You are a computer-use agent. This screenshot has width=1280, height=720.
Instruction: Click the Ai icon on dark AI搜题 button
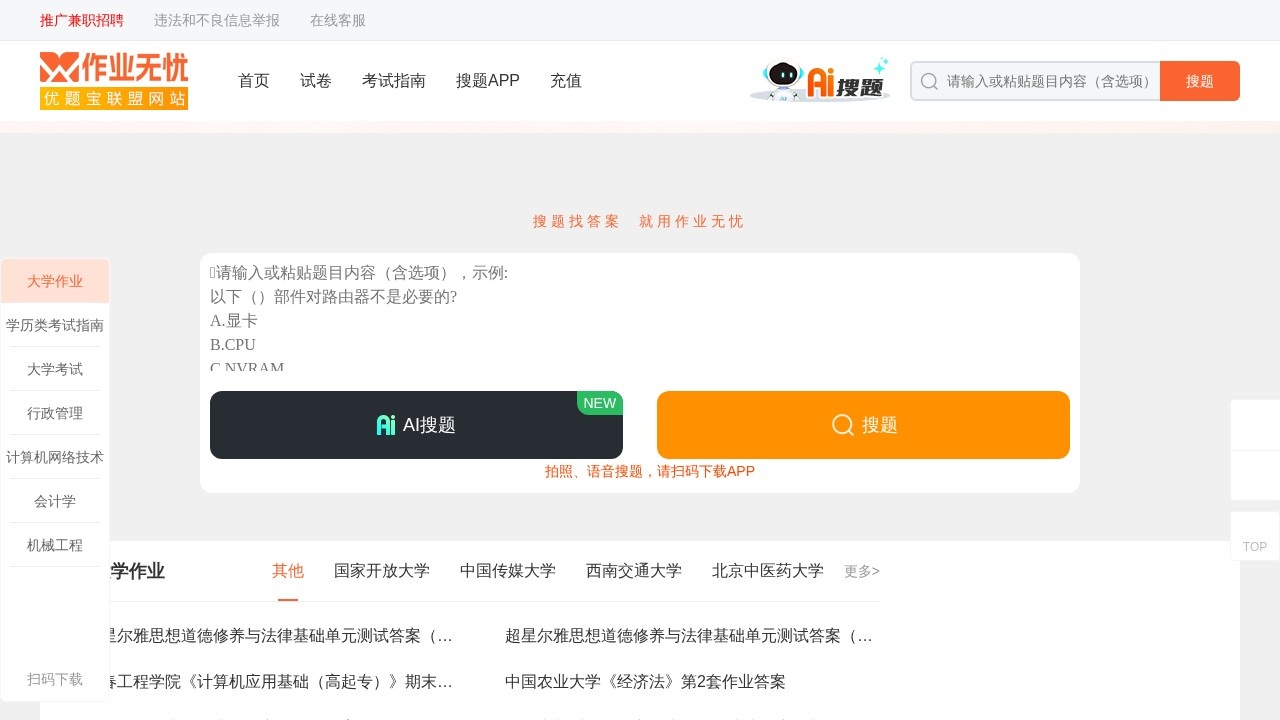point(387,424)
